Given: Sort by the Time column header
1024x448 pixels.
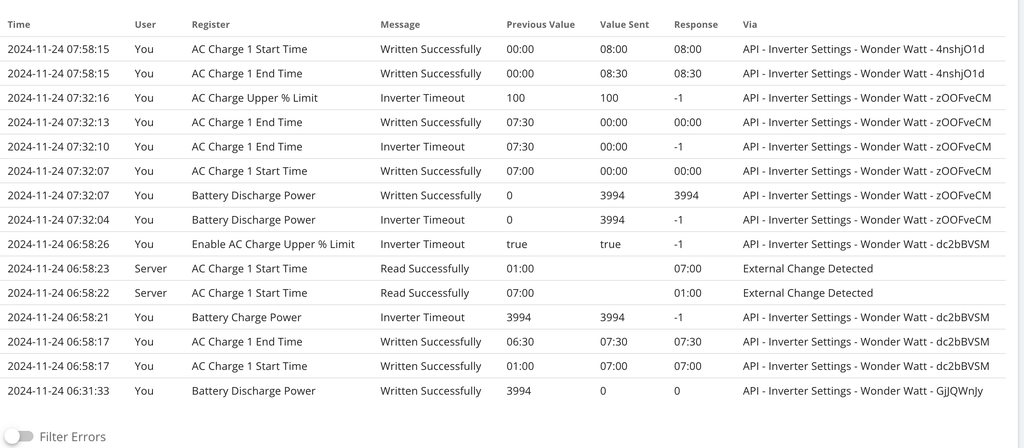Looking at the screenshot, I should pos(19,24).
